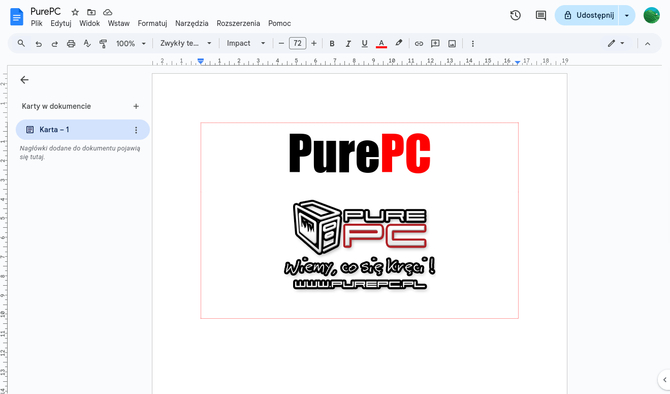Select the Karta – 1 tab
This screenshot has width=670, height=394.
pos(82,129)
